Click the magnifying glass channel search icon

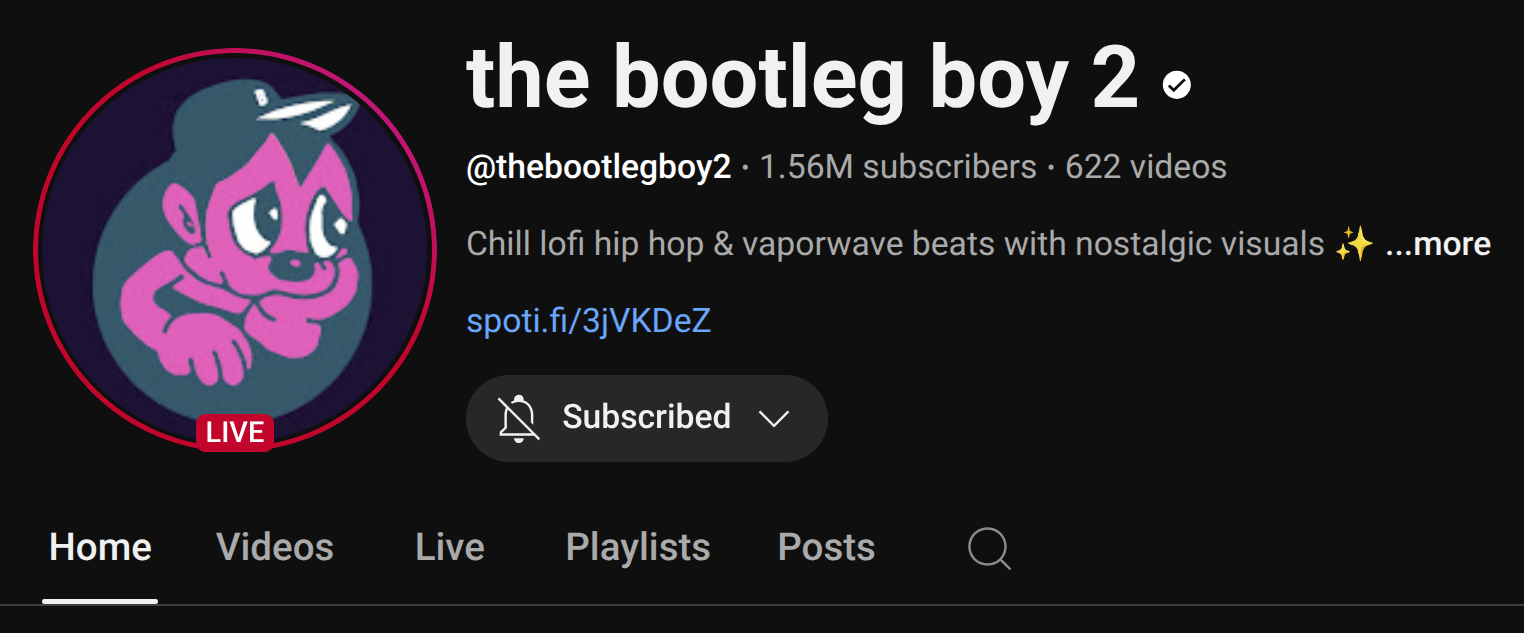[989, 548]
